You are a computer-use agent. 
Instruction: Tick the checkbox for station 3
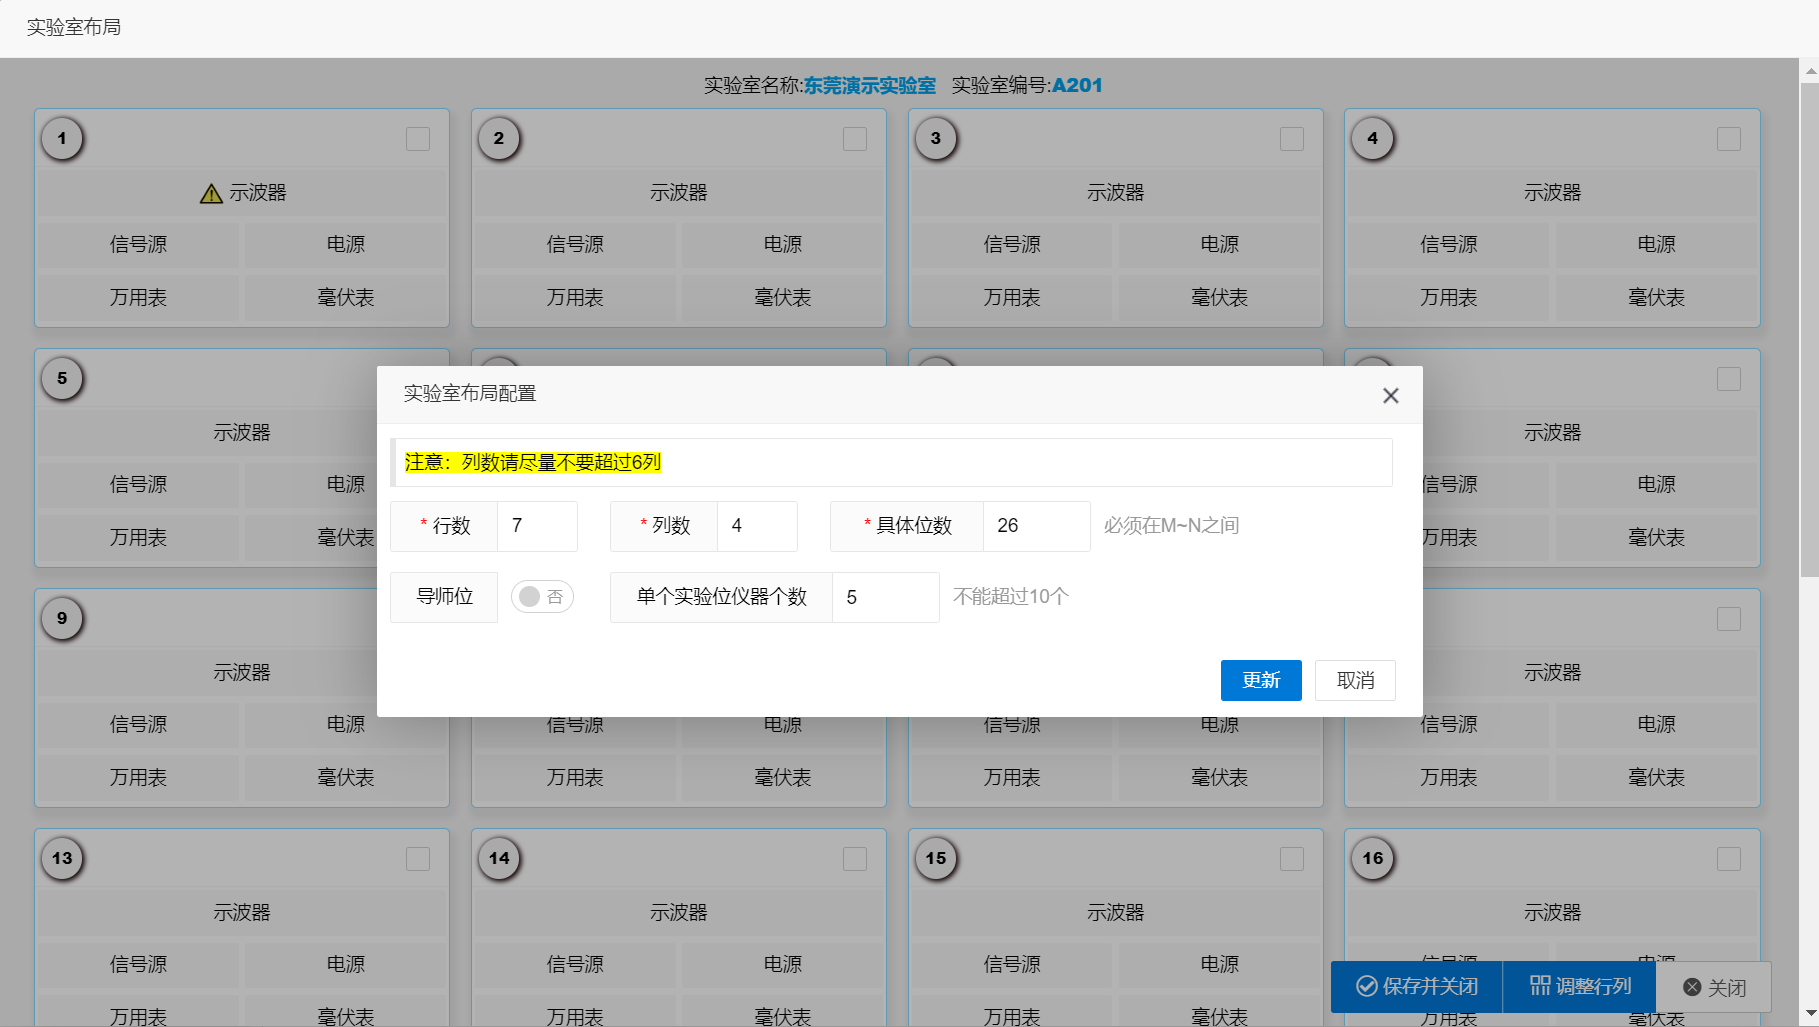point(1292,139)
